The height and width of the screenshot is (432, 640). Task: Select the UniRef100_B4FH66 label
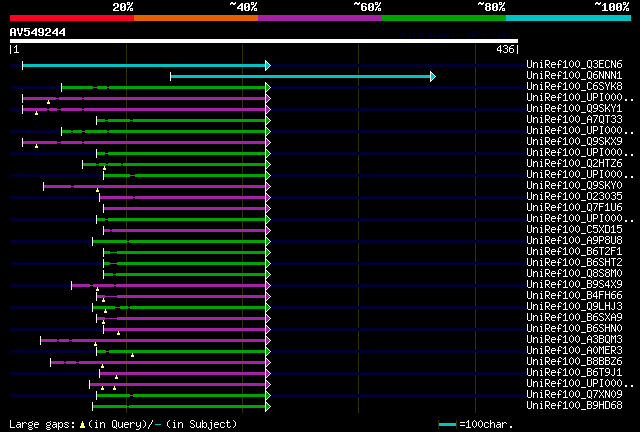pyautogui.click(x=574, y=296)
